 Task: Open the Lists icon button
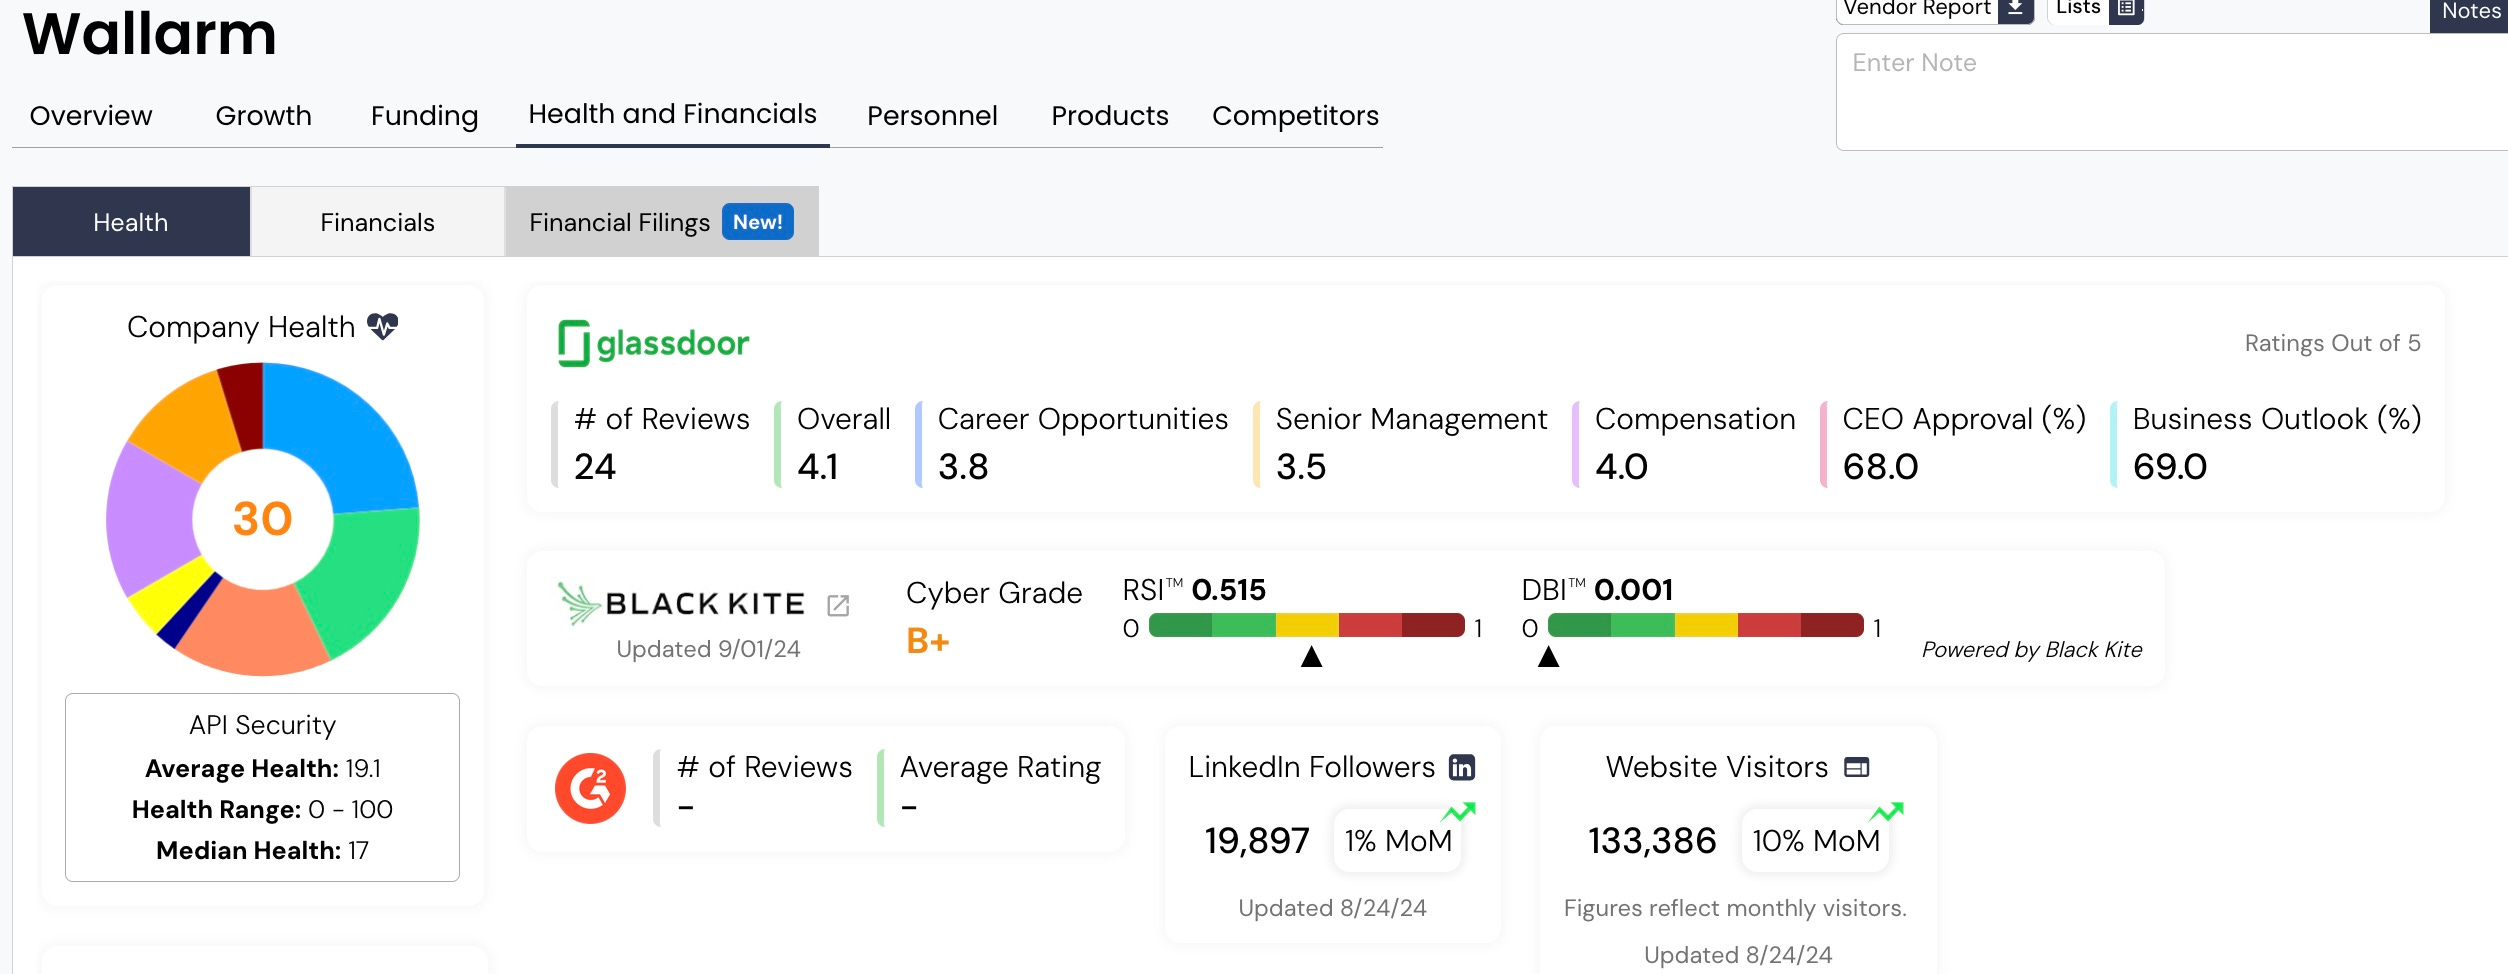(x=2126, y=8)
